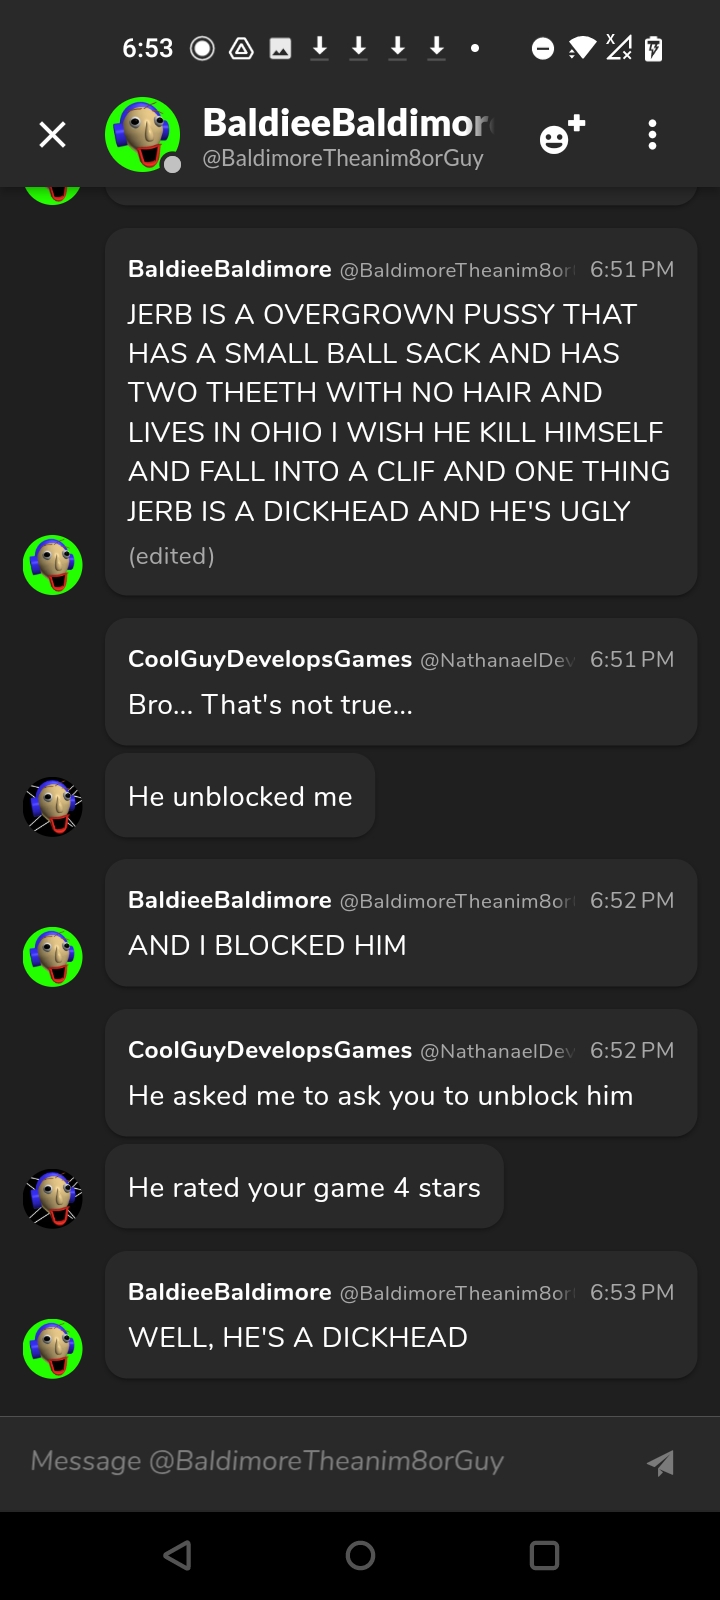Tap the Android home circle button
This screenshot has width=720, height=1600.
coord(360,1555)
